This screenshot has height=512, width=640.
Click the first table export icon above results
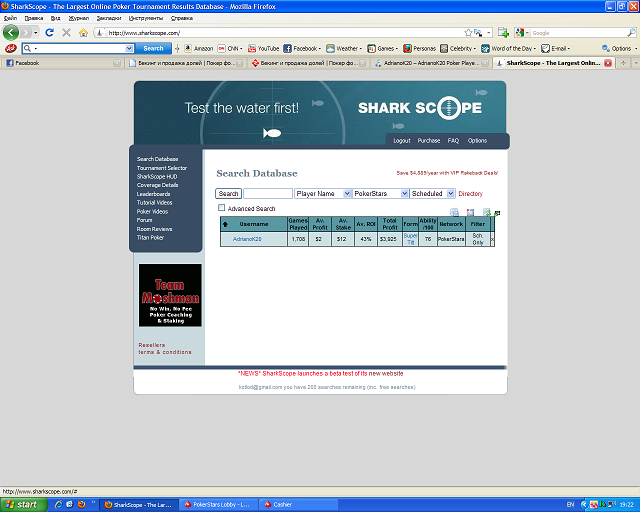tap(454, 212)
